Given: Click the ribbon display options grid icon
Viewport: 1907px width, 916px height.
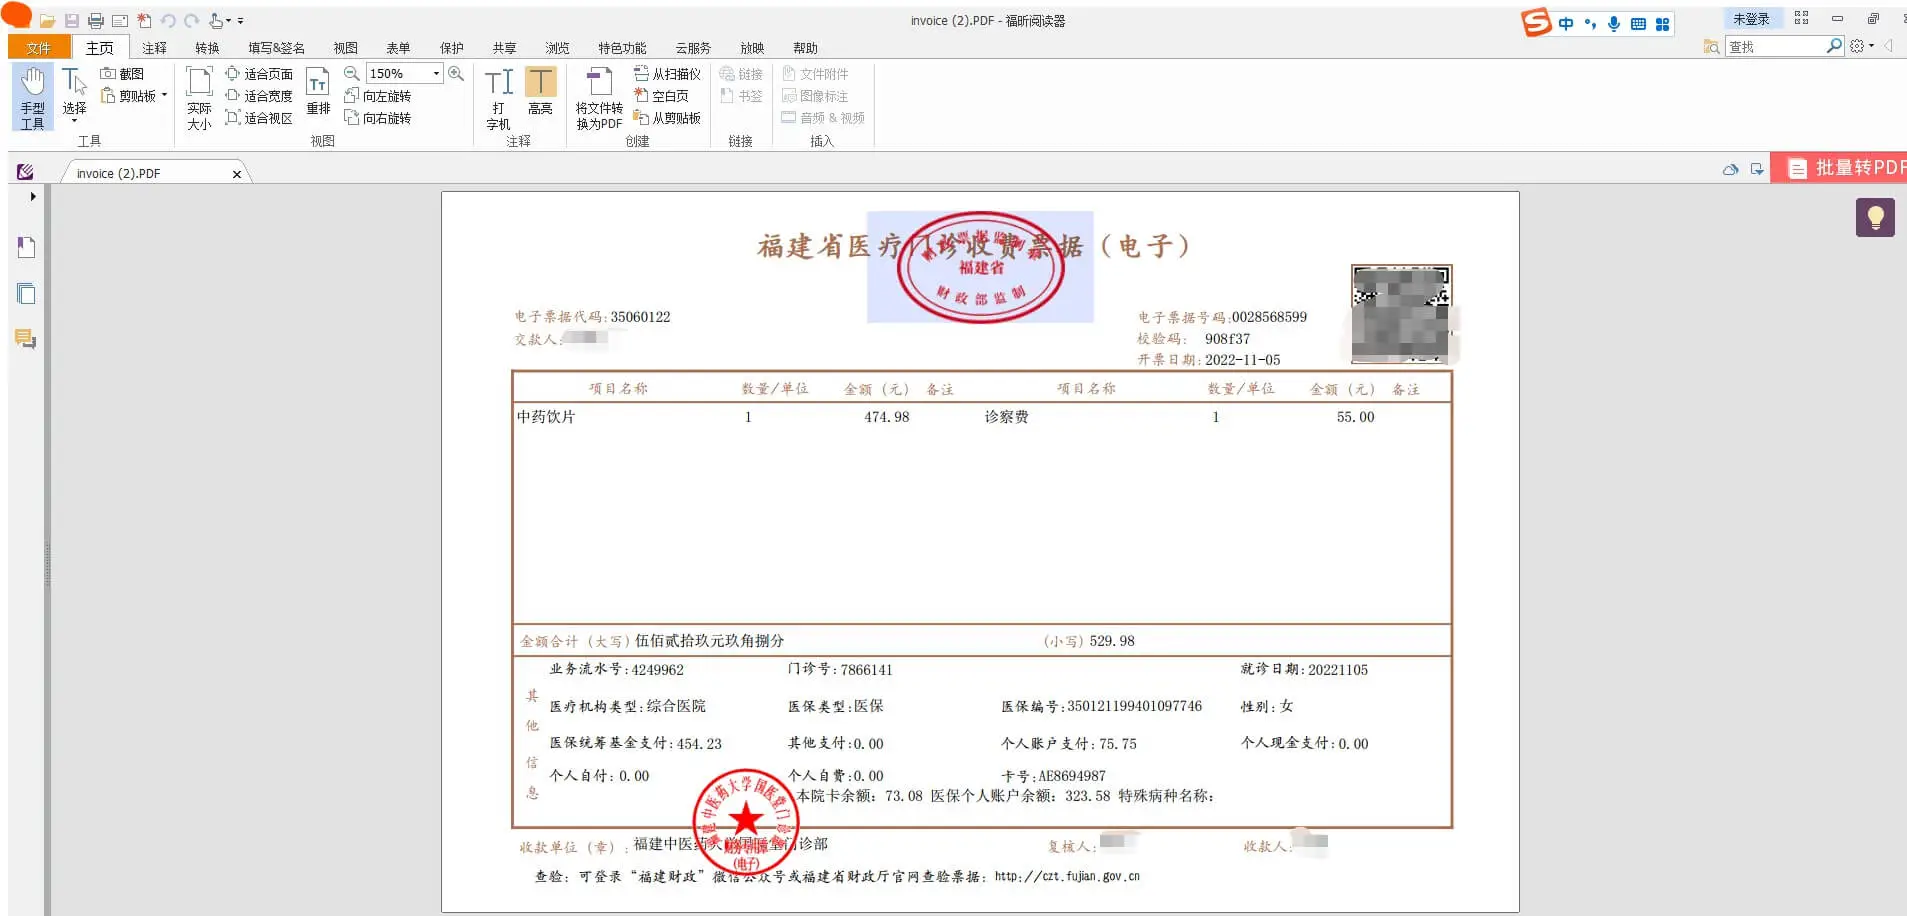Looking at the screenshot, I should 1801,18.
